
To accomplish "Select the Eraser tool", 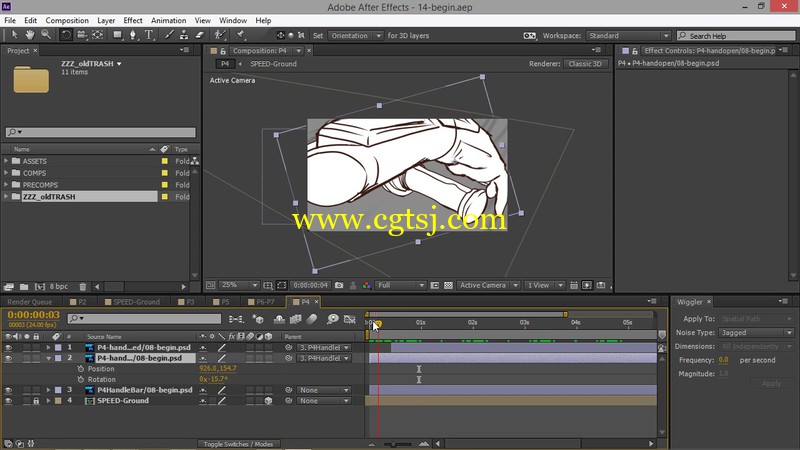I will click(x=200, y=35).
